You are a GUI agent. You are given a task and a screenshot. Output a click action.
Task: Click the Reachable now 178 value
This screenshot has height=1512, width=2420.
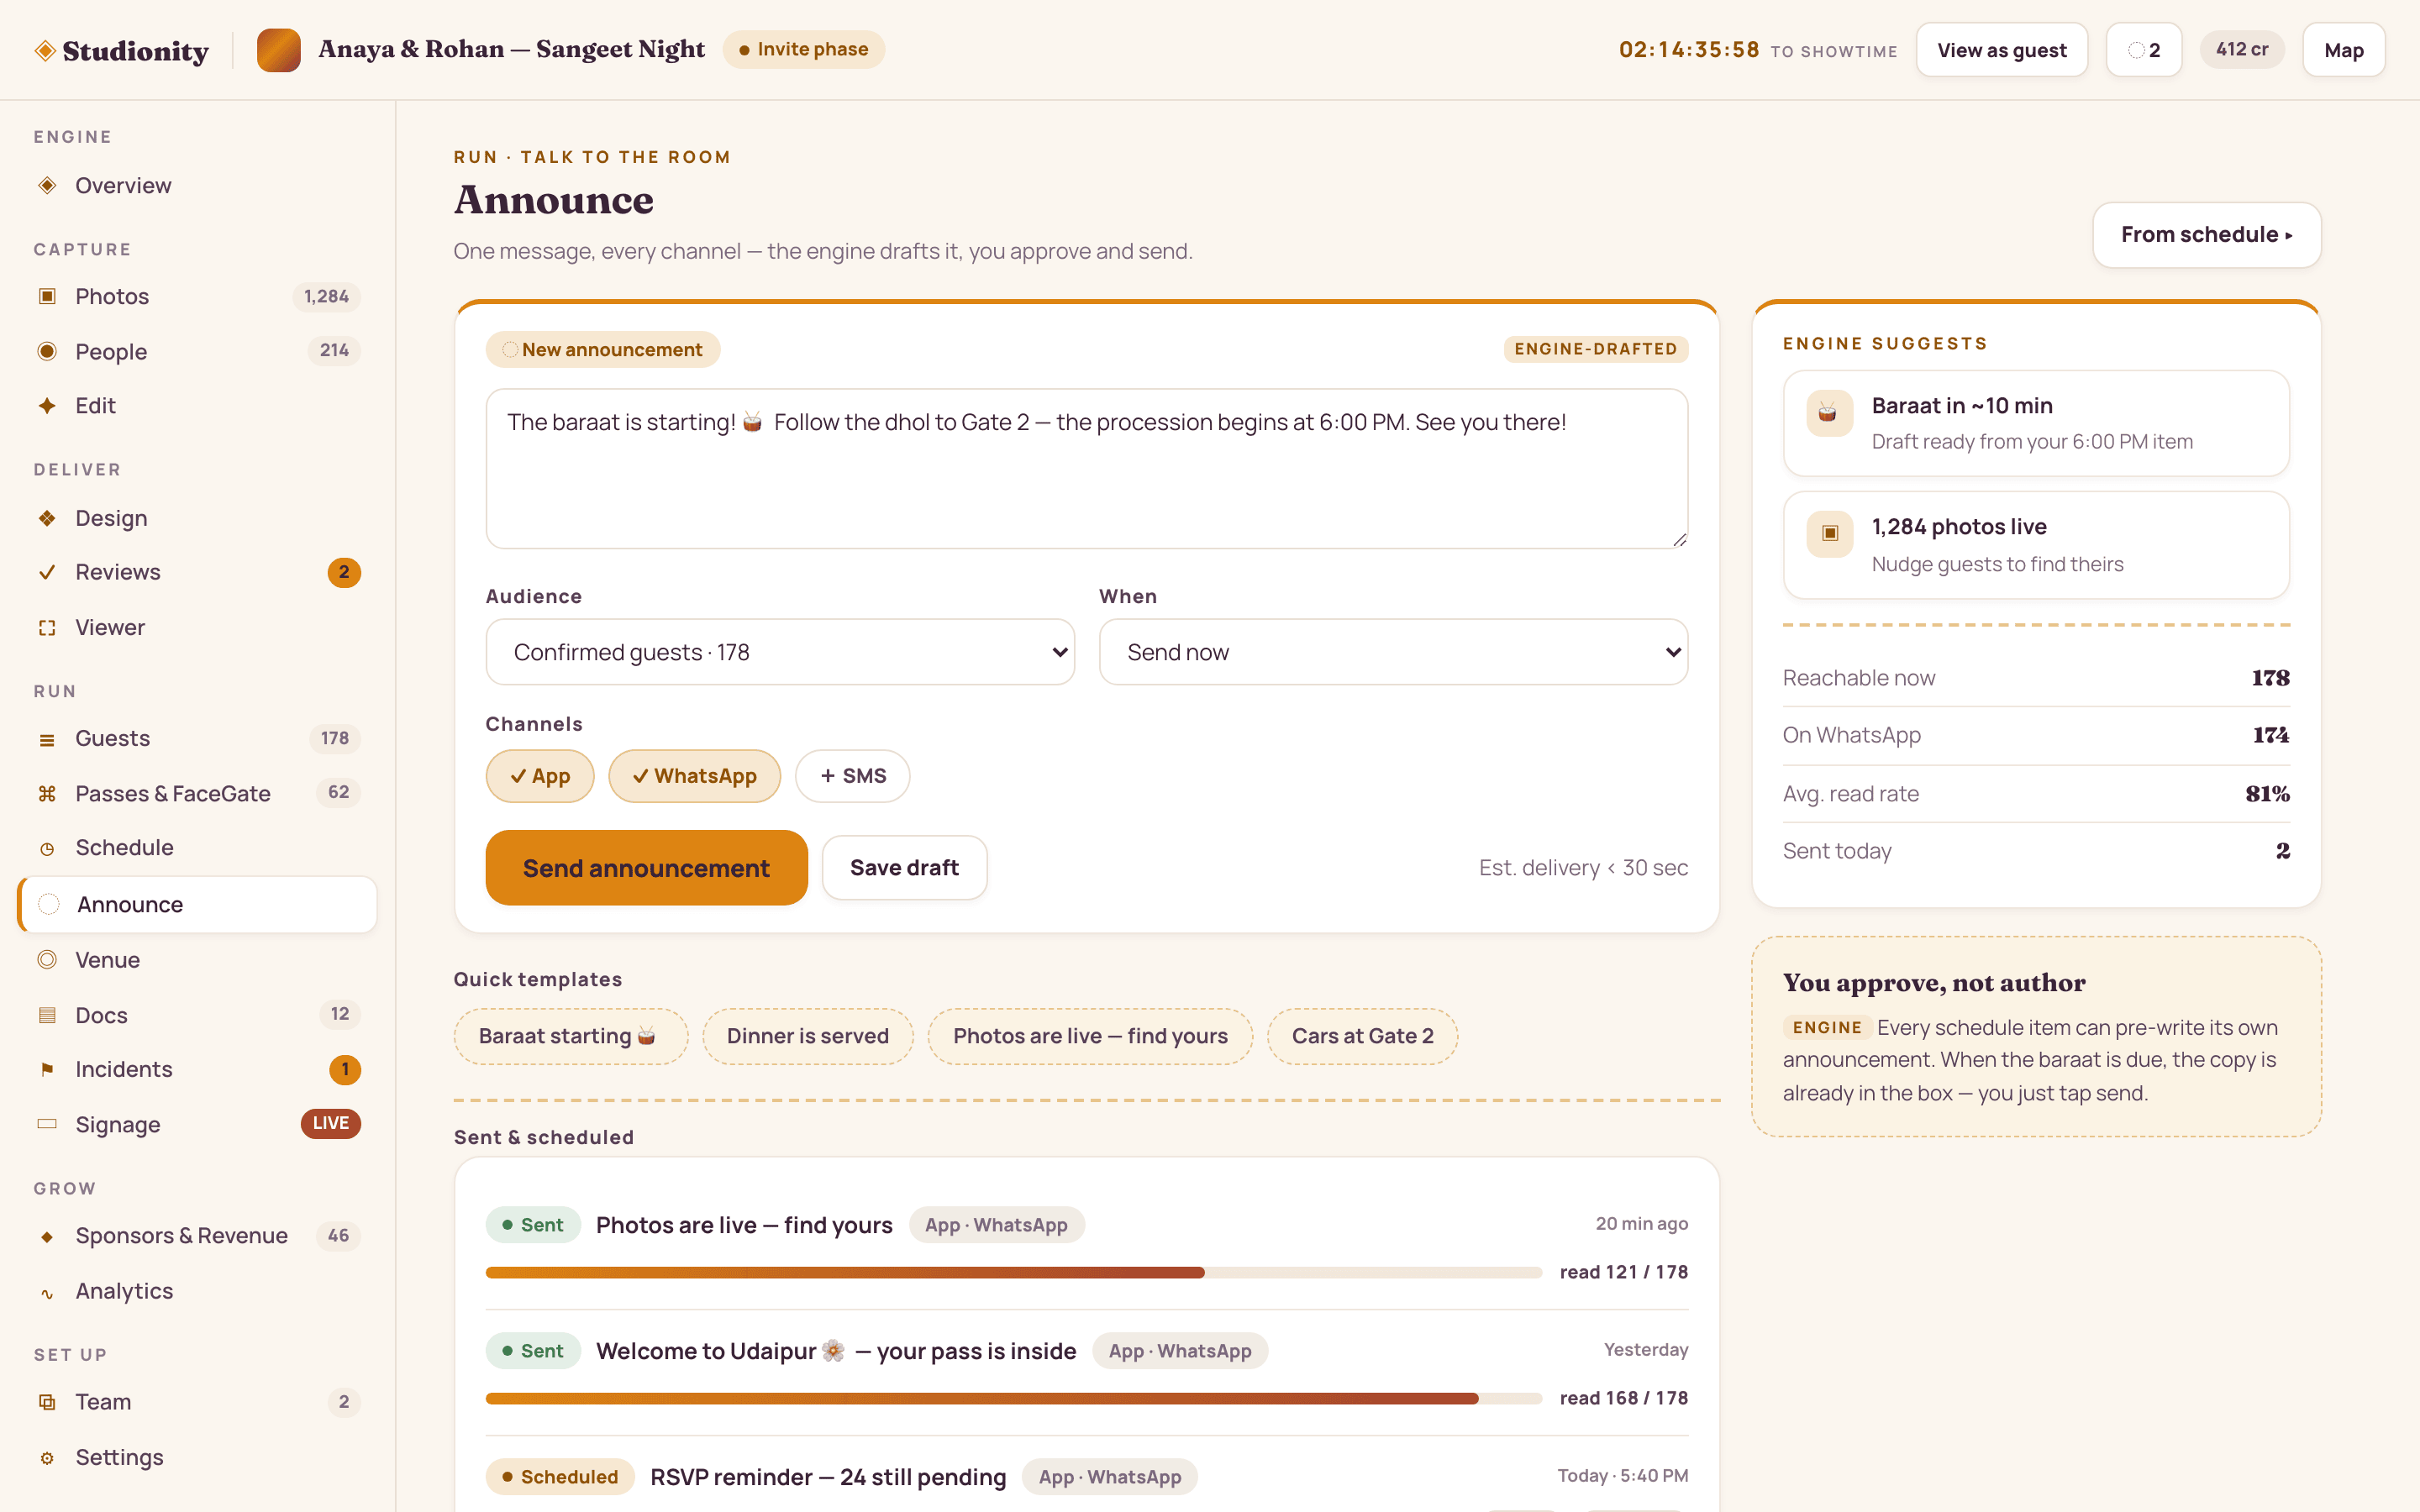pyautogui.click(x=2270, y=678)
